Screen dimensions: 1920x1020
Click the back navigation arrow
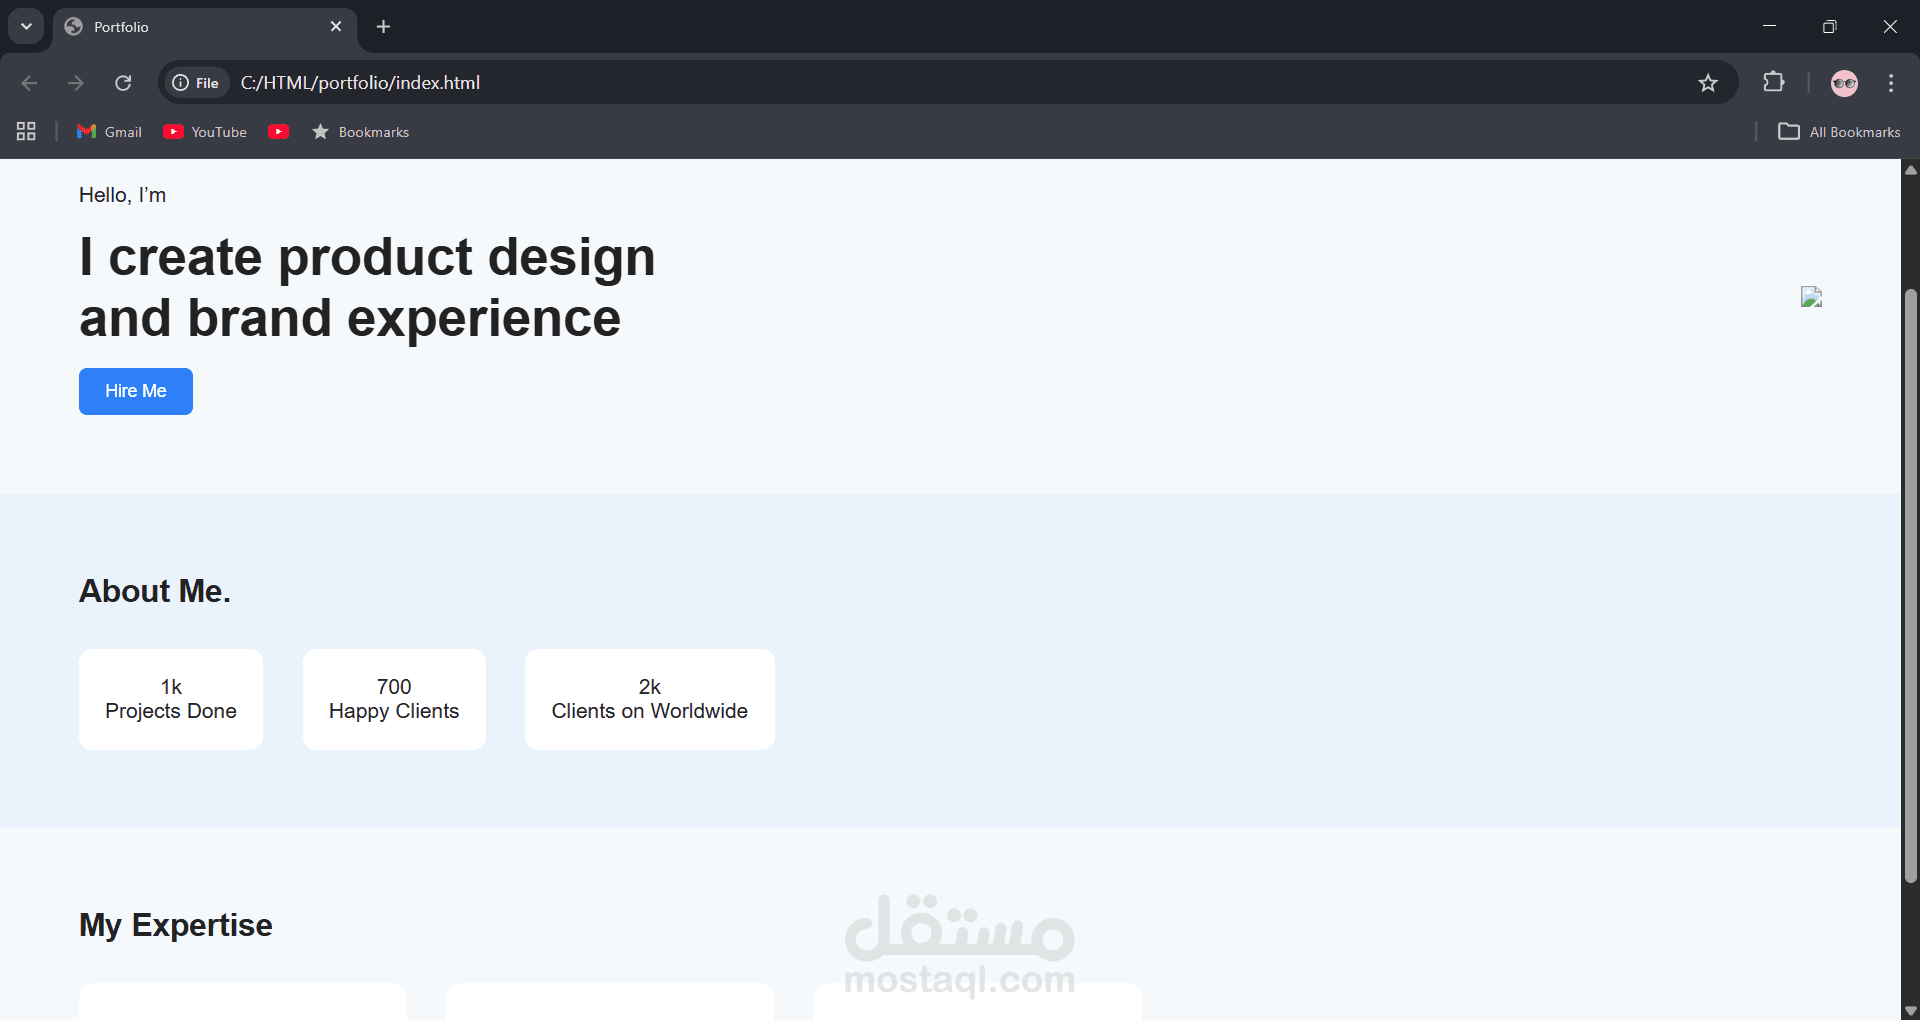[x=29, y=82]
